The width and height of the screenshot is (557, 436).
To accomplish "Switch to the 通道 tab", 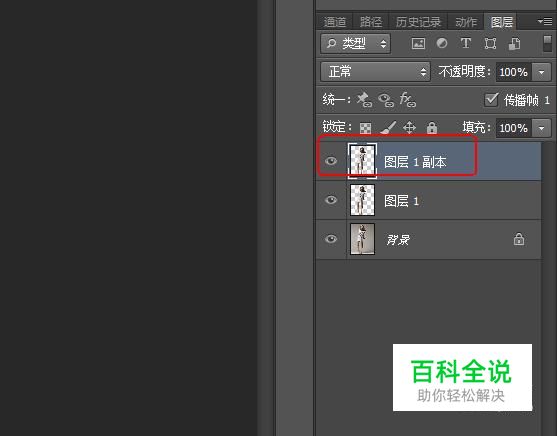I will tap(335, 22).
